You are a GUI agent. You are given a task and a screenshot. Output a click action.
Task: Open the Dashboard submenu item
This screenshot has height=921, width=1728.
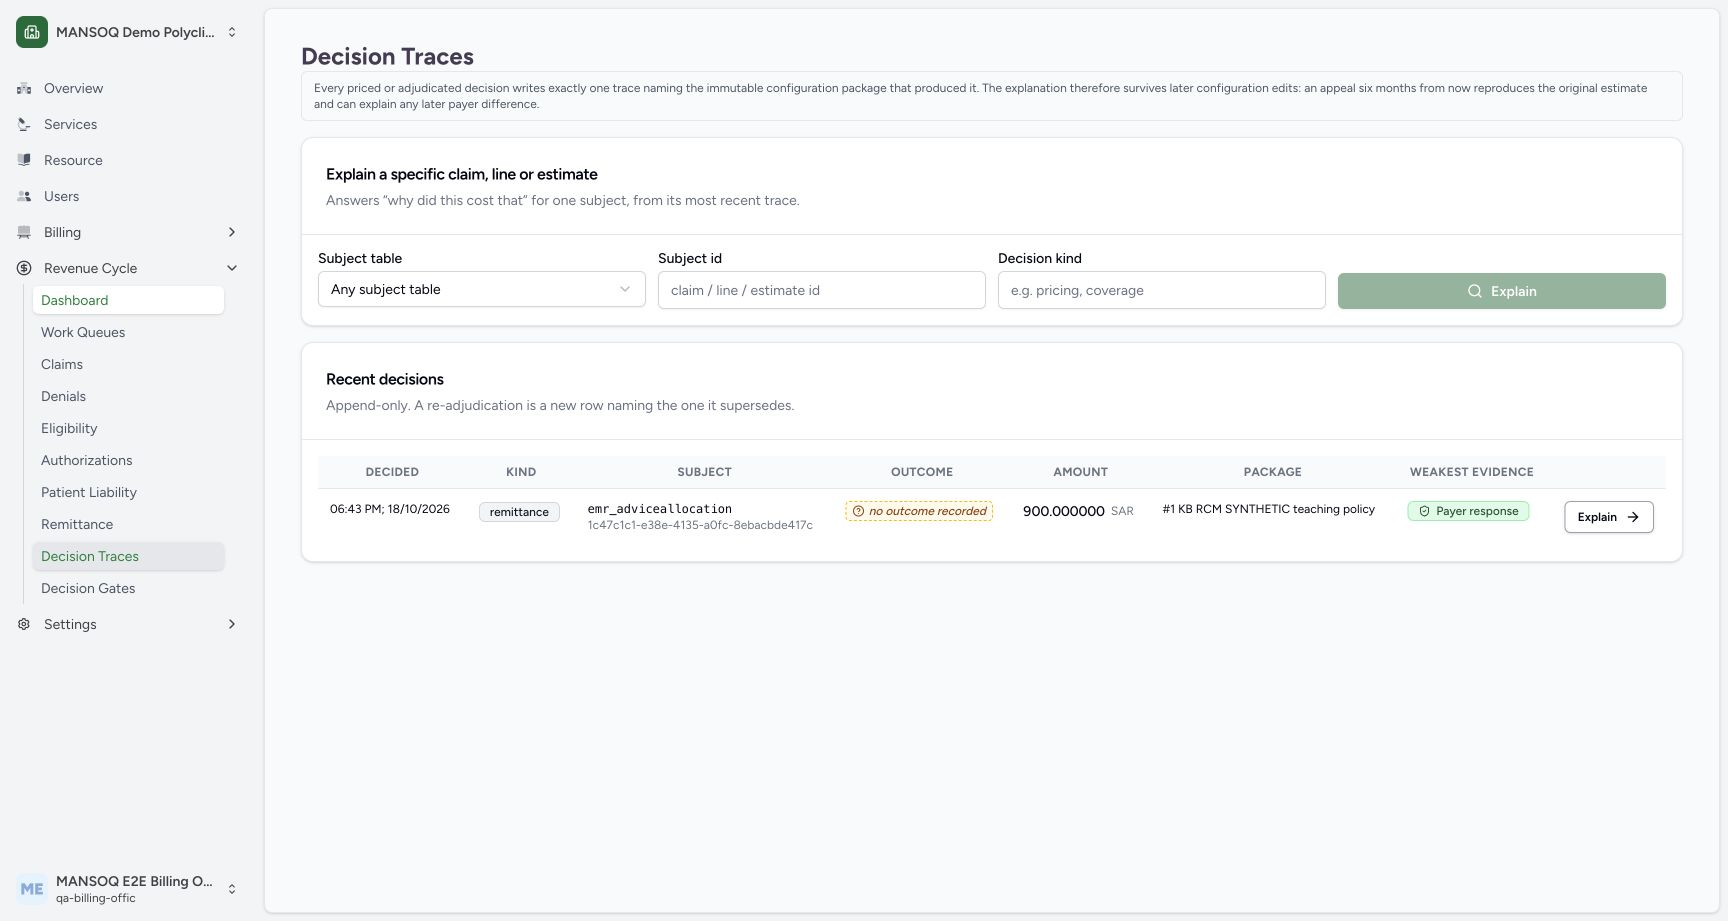coord(128,300)
